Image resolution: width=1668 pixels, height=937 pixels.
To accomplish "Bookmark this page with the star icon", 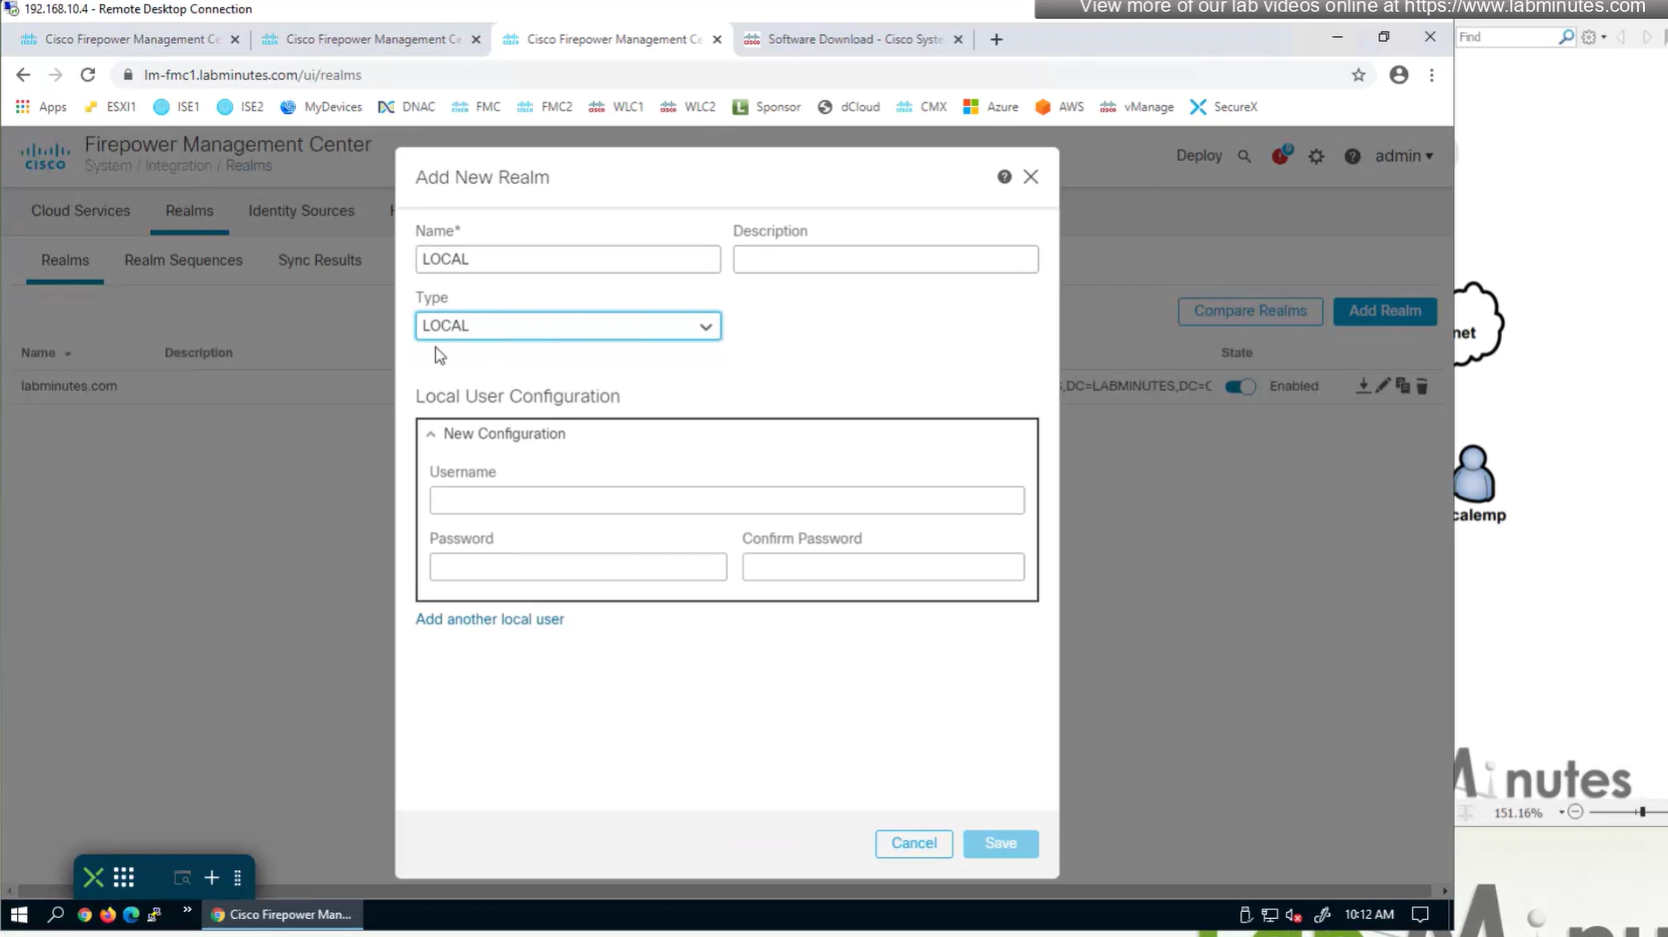I will 1358,75.
